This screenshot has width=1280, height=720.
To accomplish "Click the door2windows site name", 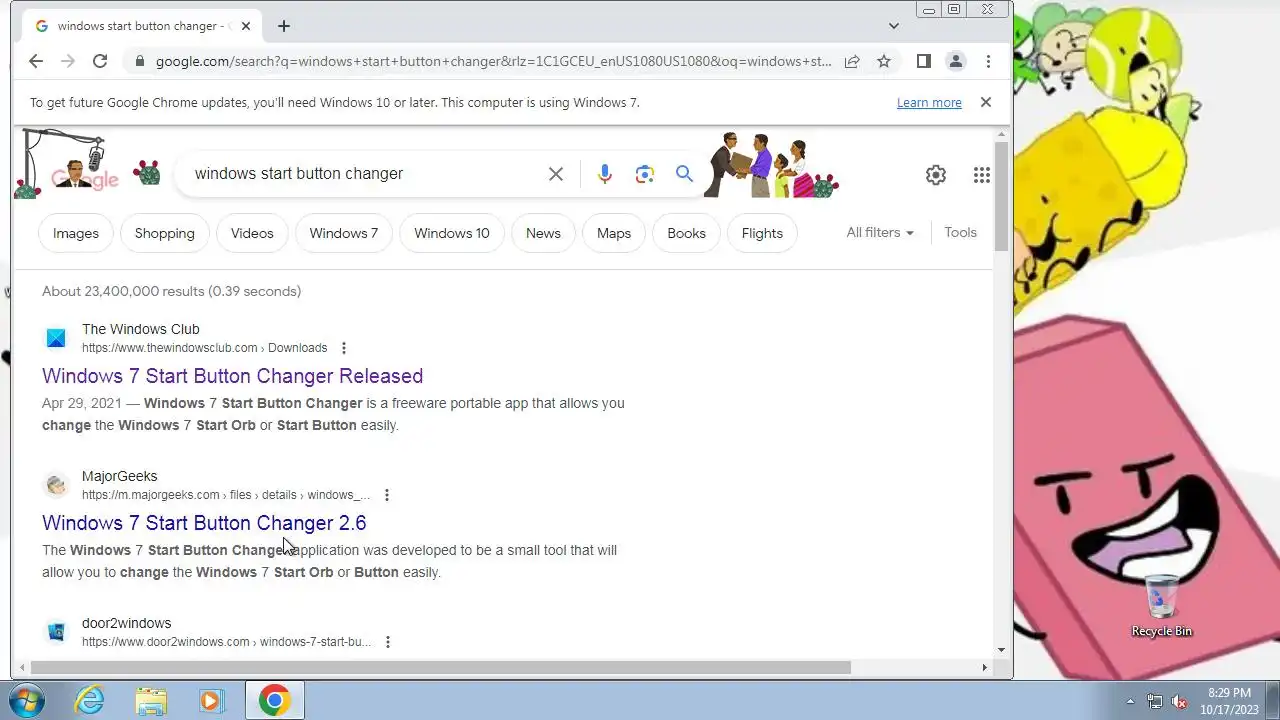I will coord(127,623).
